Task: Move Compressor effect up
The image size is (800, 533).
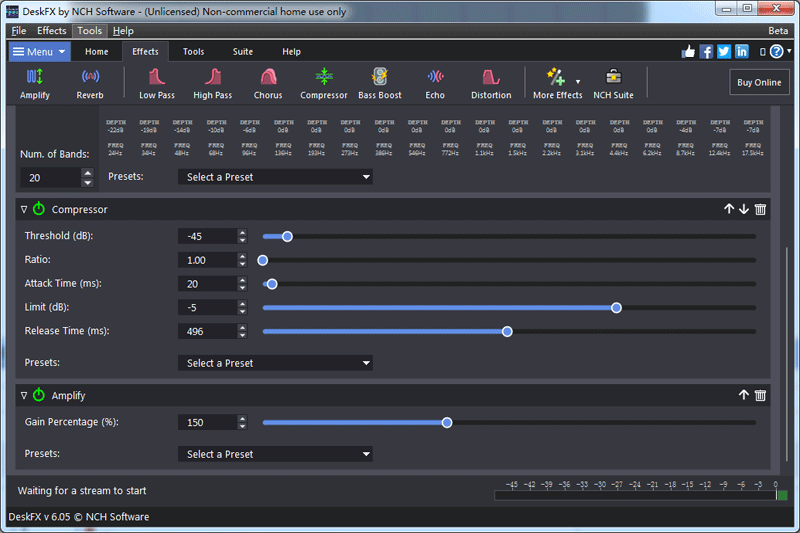Action: pyautogui.click(x=729, y=209)
